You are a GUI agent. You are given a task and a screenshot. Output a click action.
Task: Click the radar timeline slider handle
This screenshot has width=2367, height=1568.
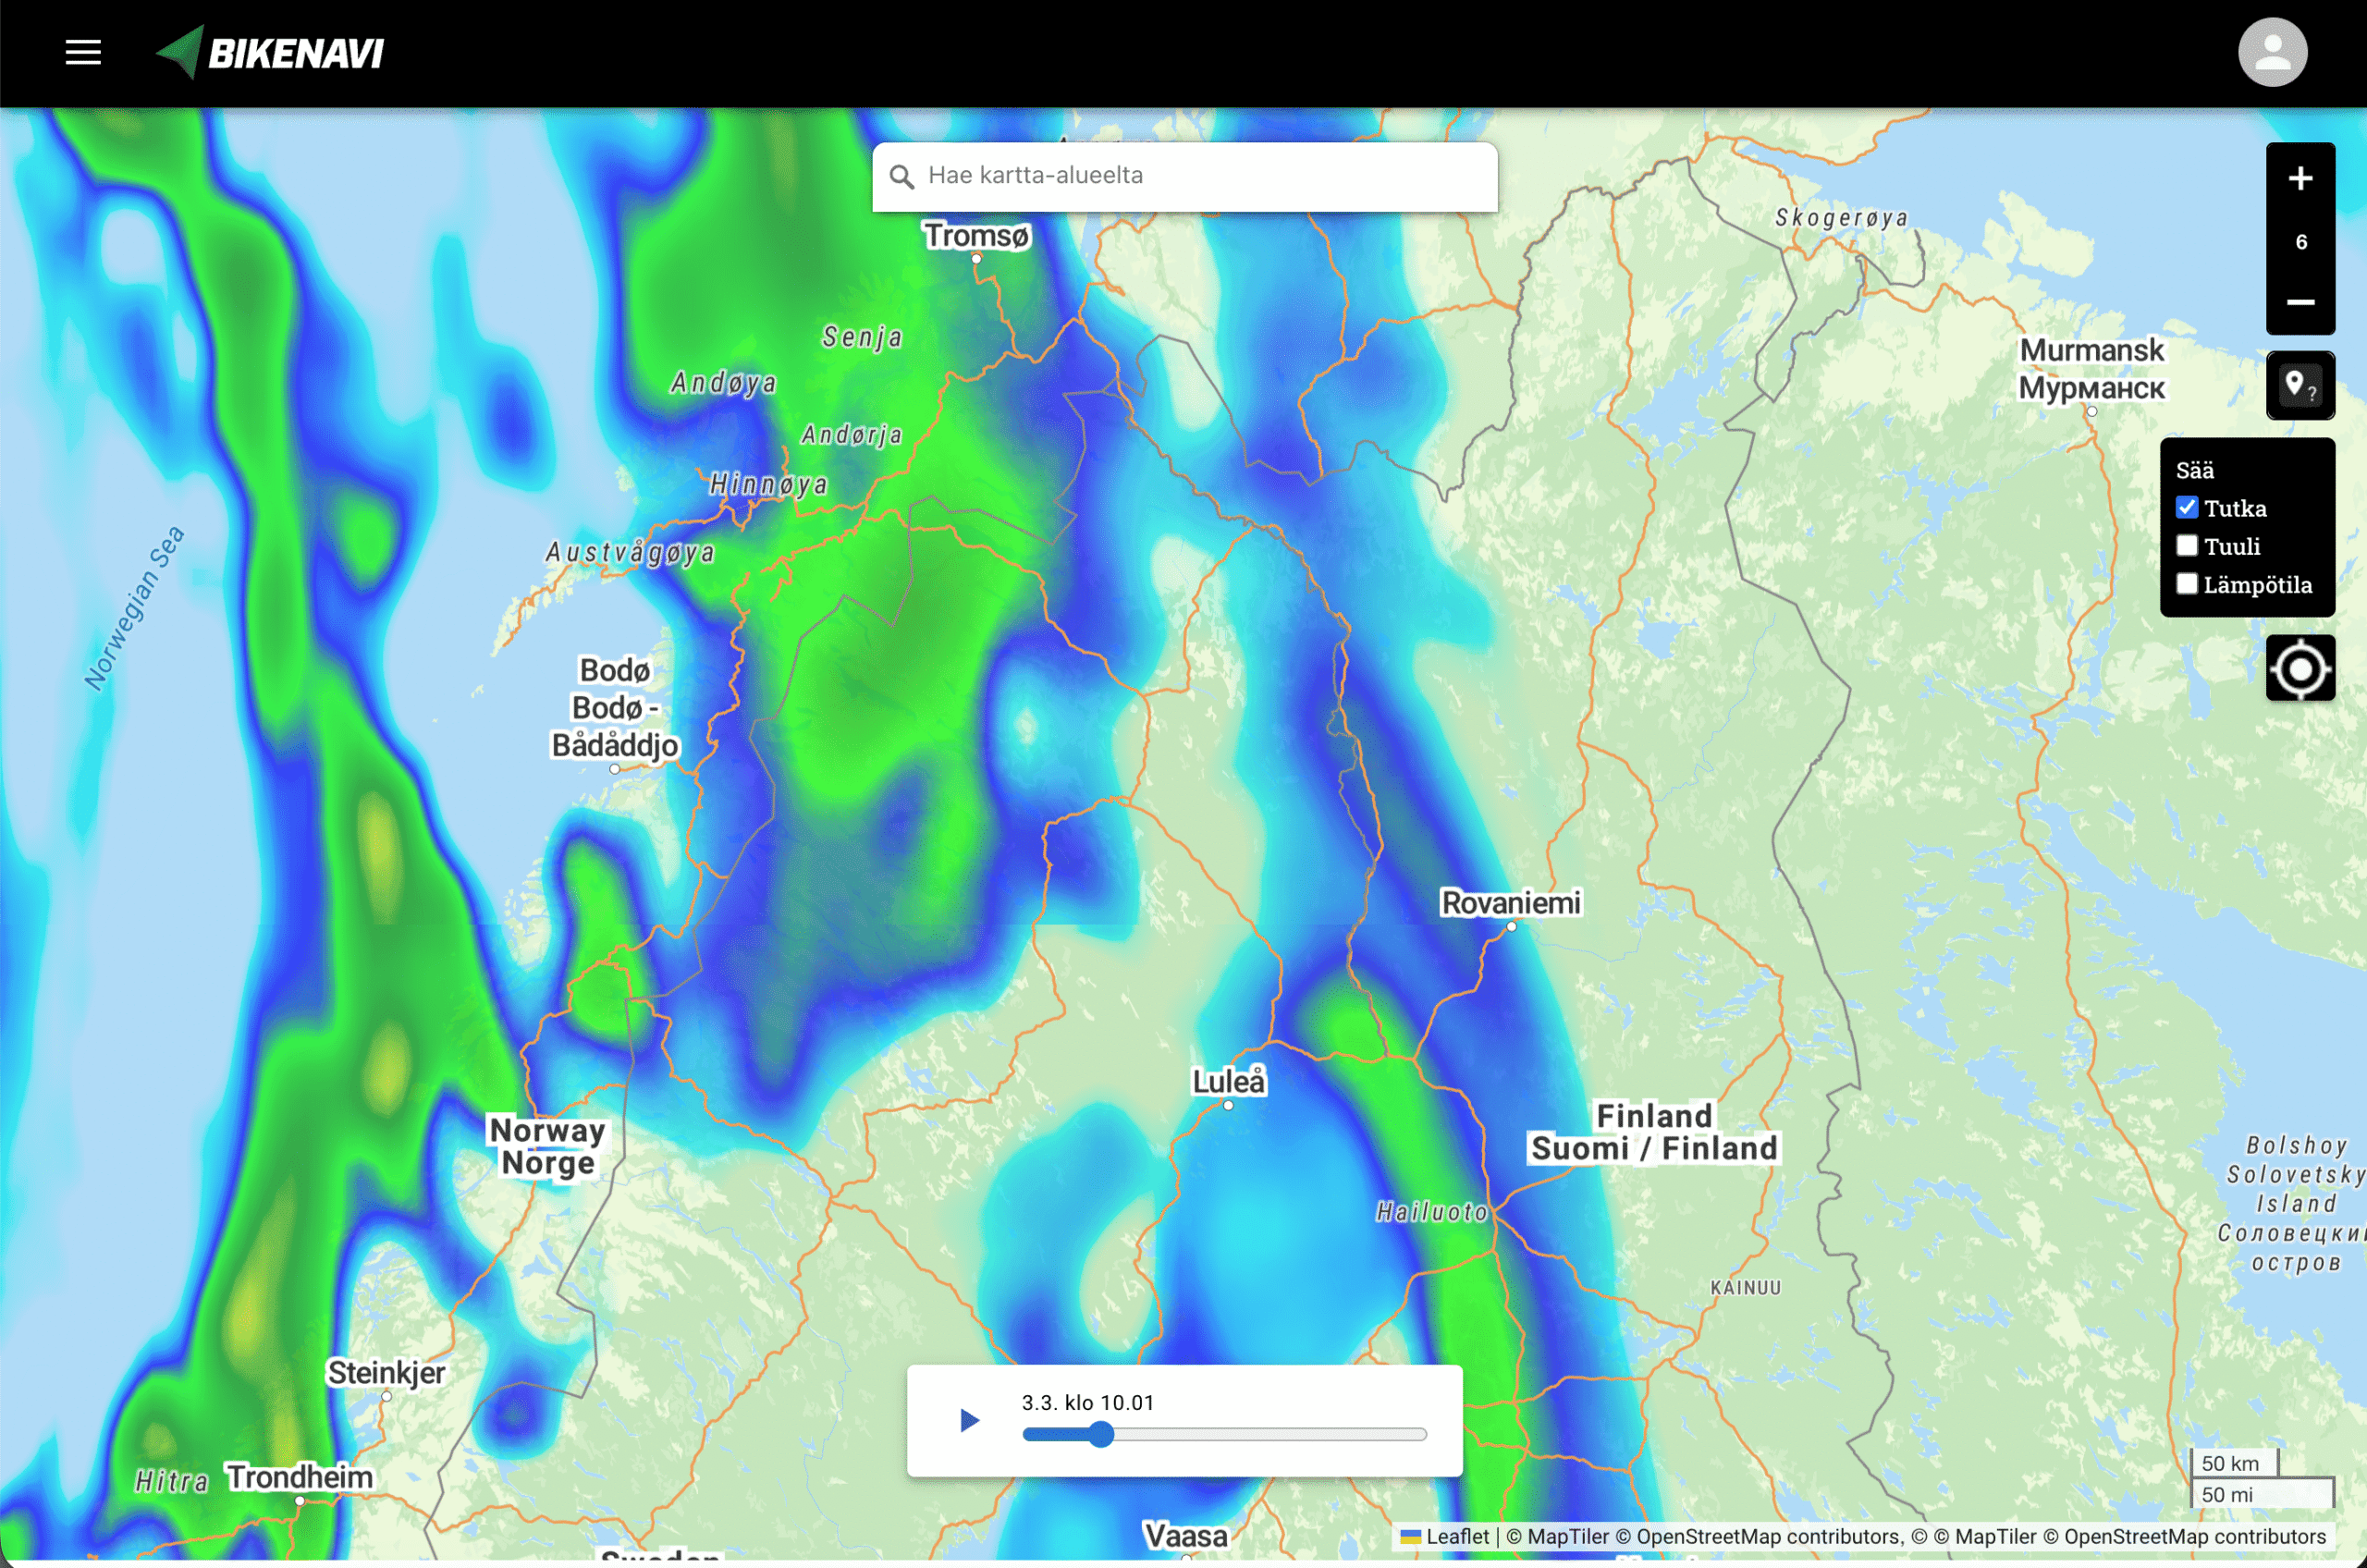click(1100, 1435)
